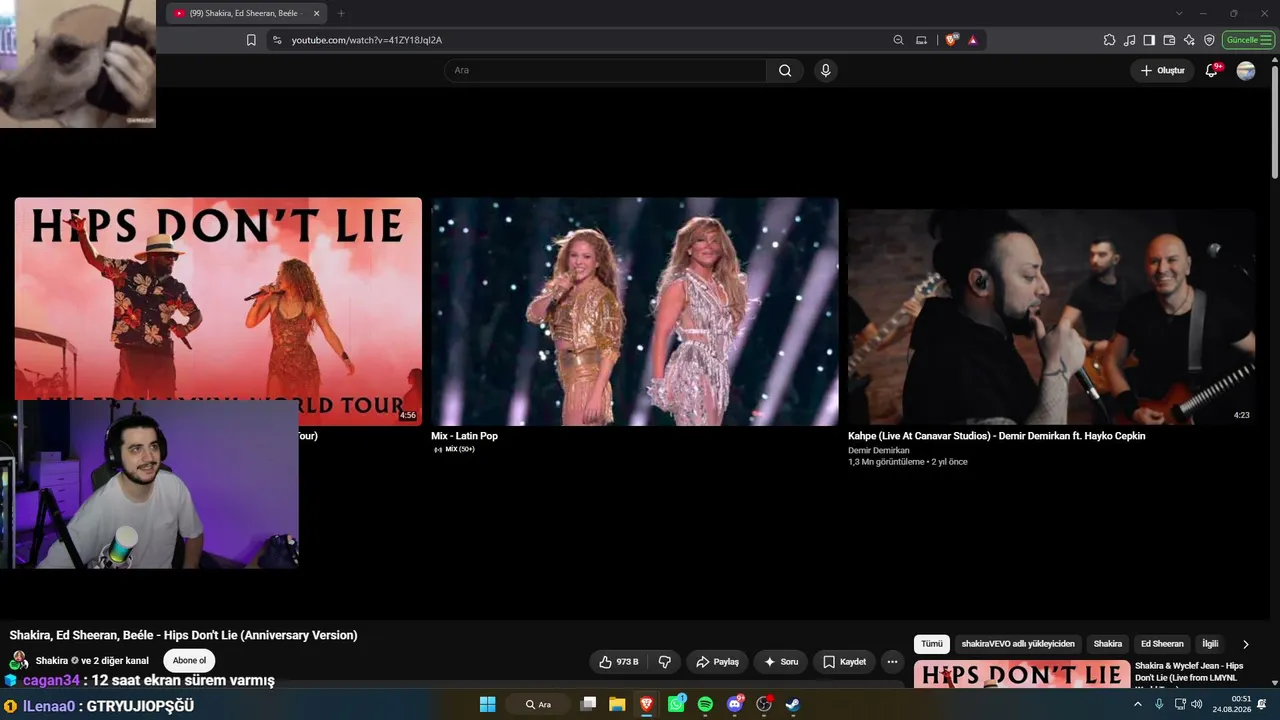Click the page vertical scrollbar
Image resolution: width=1280 pixels, height=720 pixels.
[x=1274, y=120]
